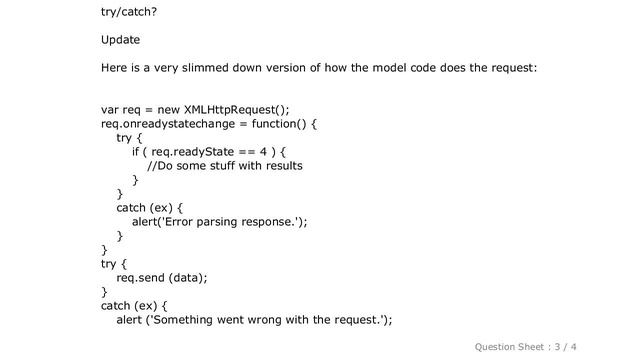The width and height of the screenshot is (640, 360).
Task: Click the 'var req = new XMLHttpRequest();' line
Action: 195,110
